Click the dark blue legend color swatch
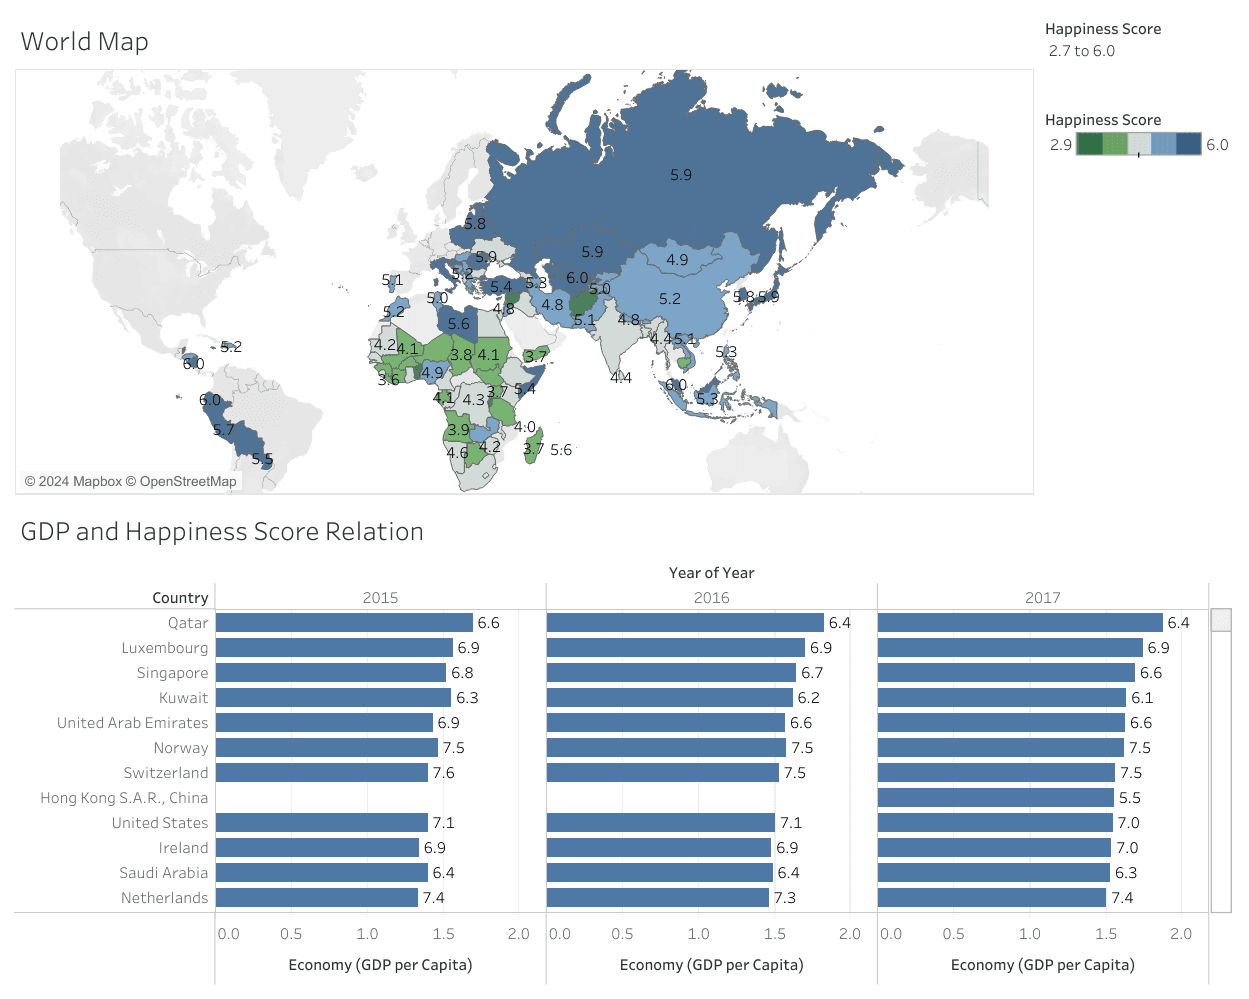The width and height of the screenshot is (1249, 999). 1188,144
